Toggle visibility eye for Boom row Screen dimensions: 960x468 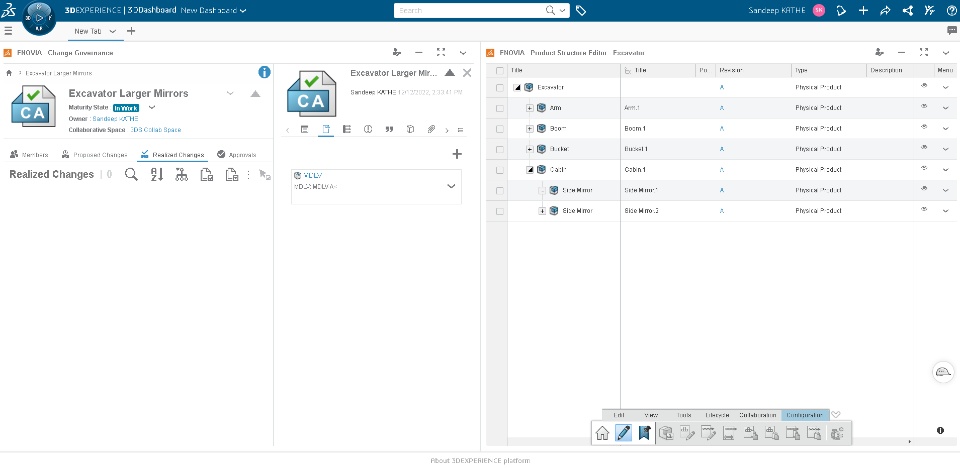tap(924, 127)
